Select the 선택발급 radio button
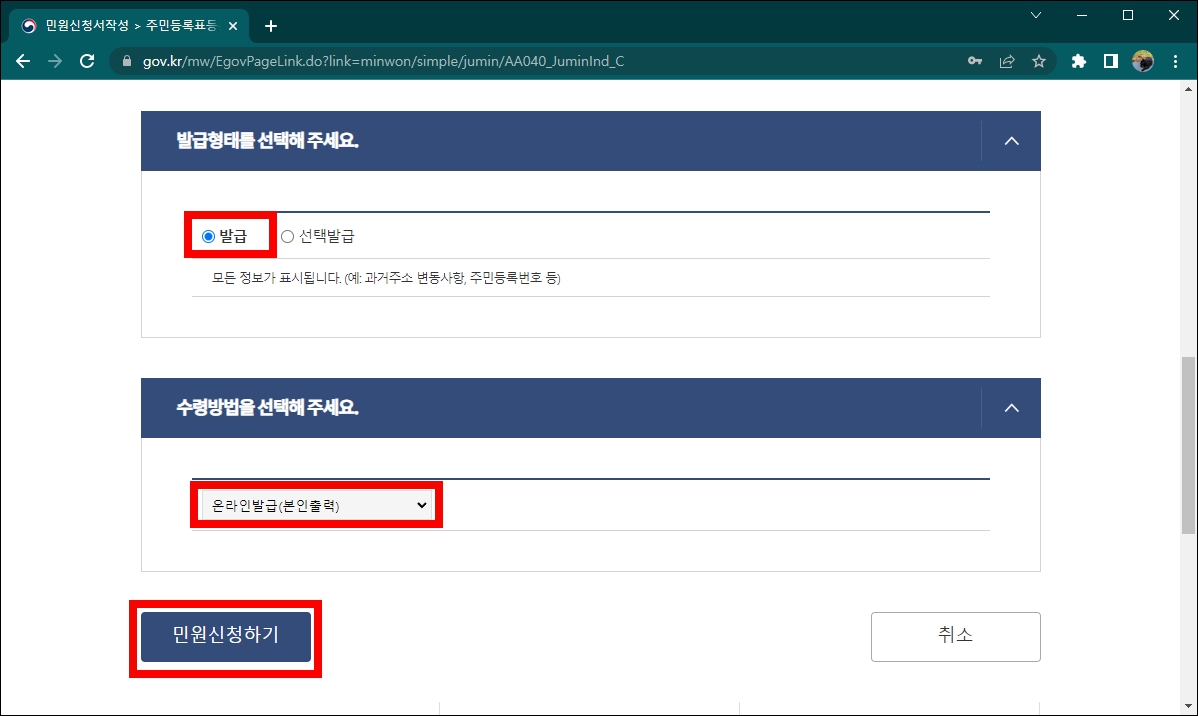1198x716 pixels. coord(288,236)
